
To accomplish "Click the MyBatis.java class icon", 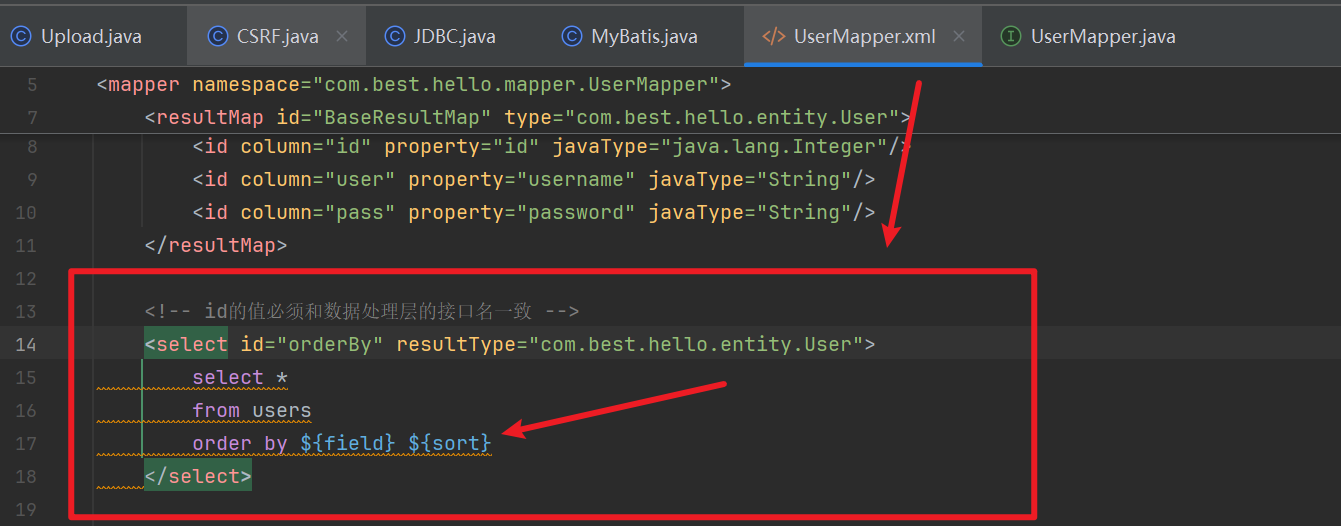I will (572, 37).
